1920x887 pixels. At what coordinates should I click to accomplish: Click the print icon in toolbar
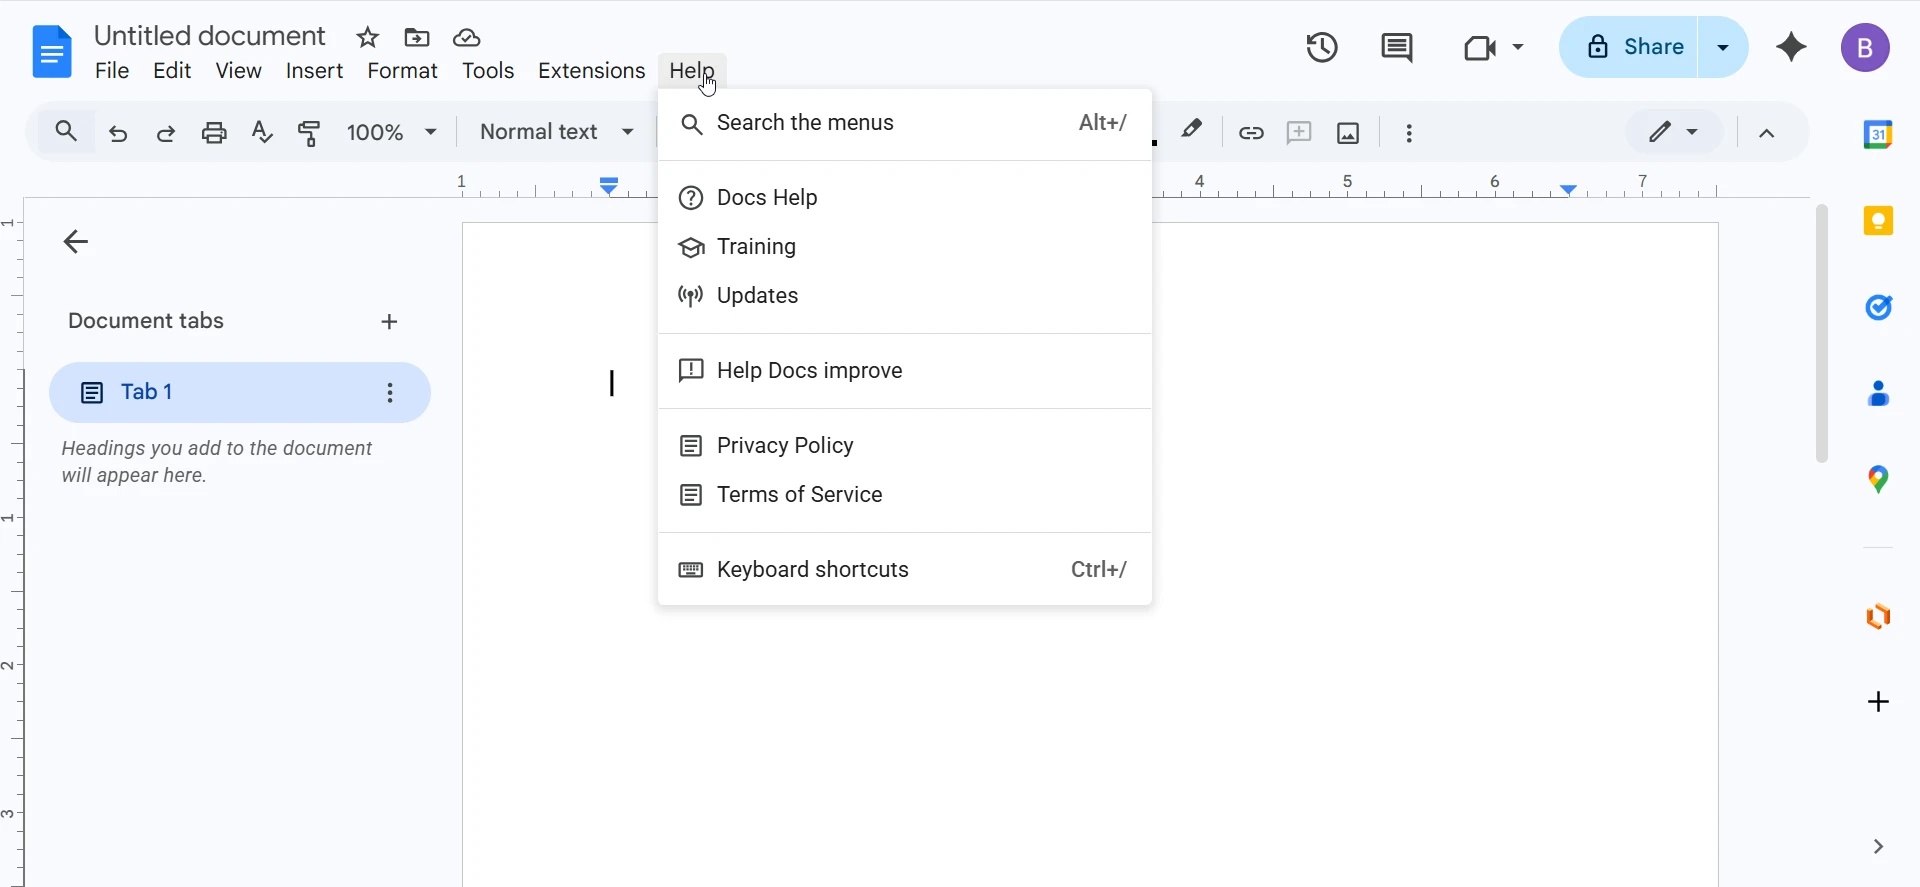[214, 132]
